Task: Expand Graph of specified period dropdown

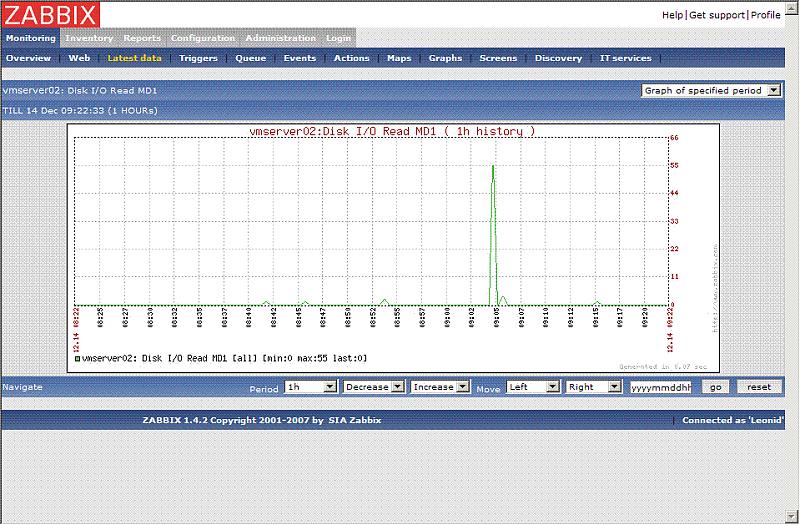Action: click(x=711, y=90)
